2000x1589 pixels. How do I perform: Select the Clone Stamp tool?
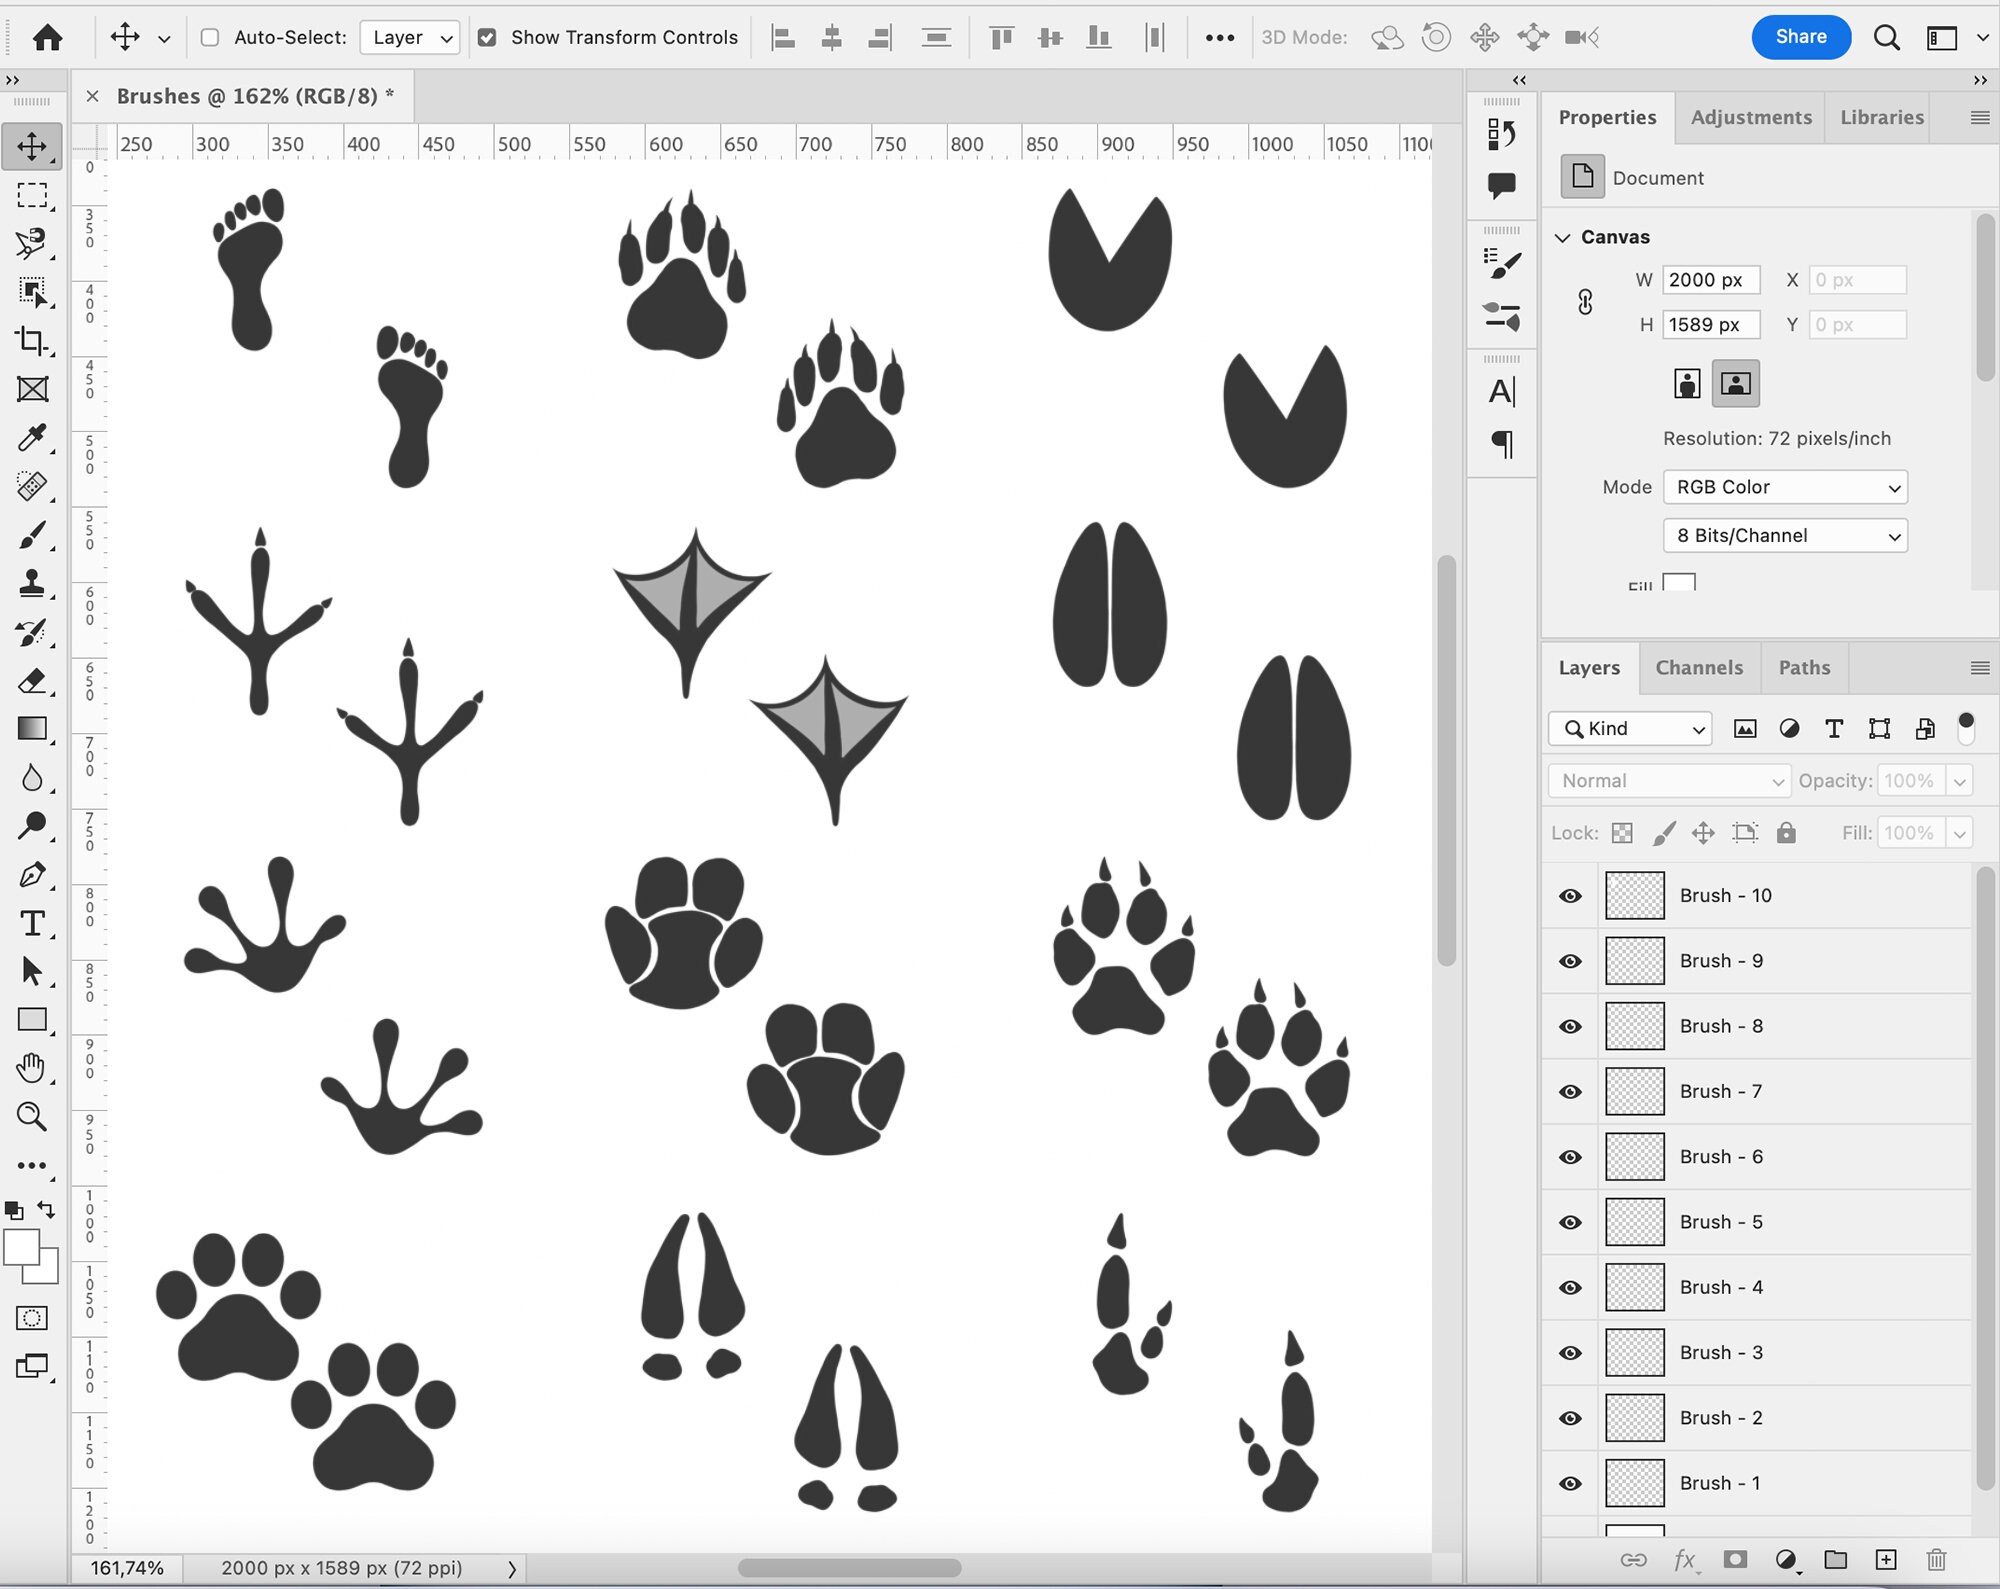point(34,584)
